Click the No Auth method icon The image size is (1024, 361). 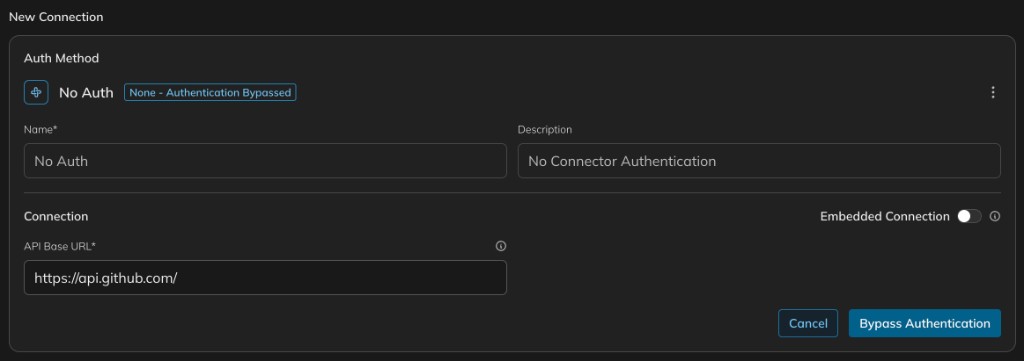tap(36, 92)
